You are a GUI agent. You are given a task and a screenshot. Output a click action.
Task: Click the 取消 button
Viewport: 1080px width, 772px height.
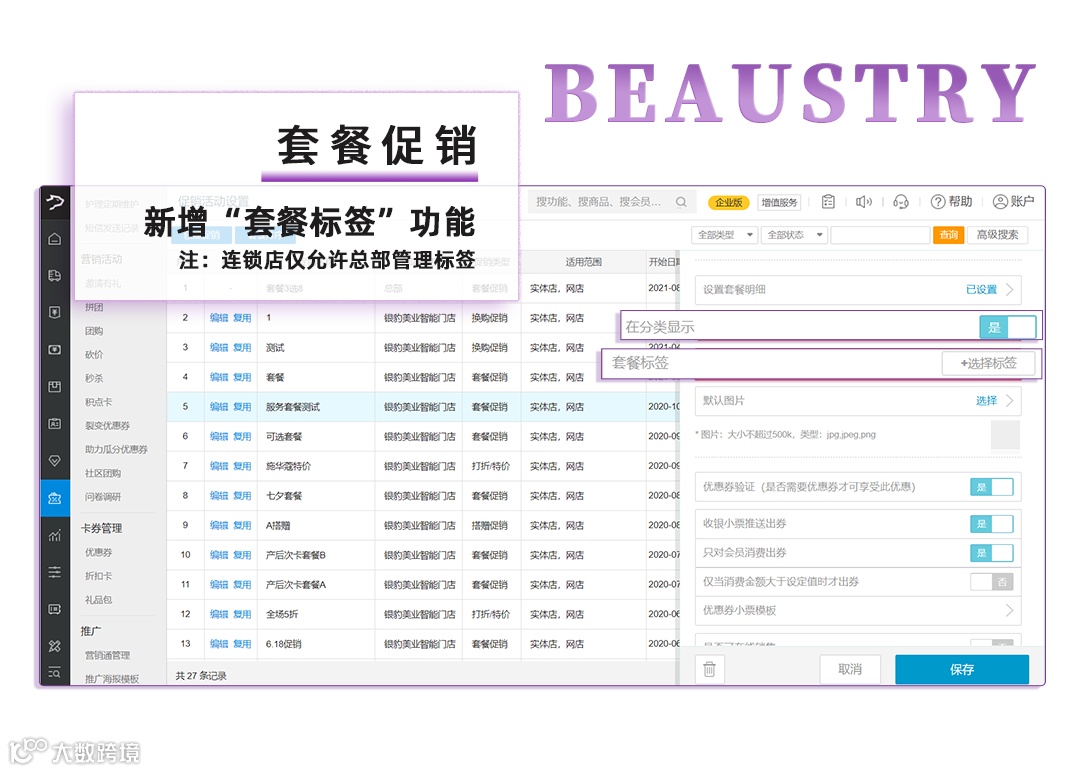coord(850,669)
